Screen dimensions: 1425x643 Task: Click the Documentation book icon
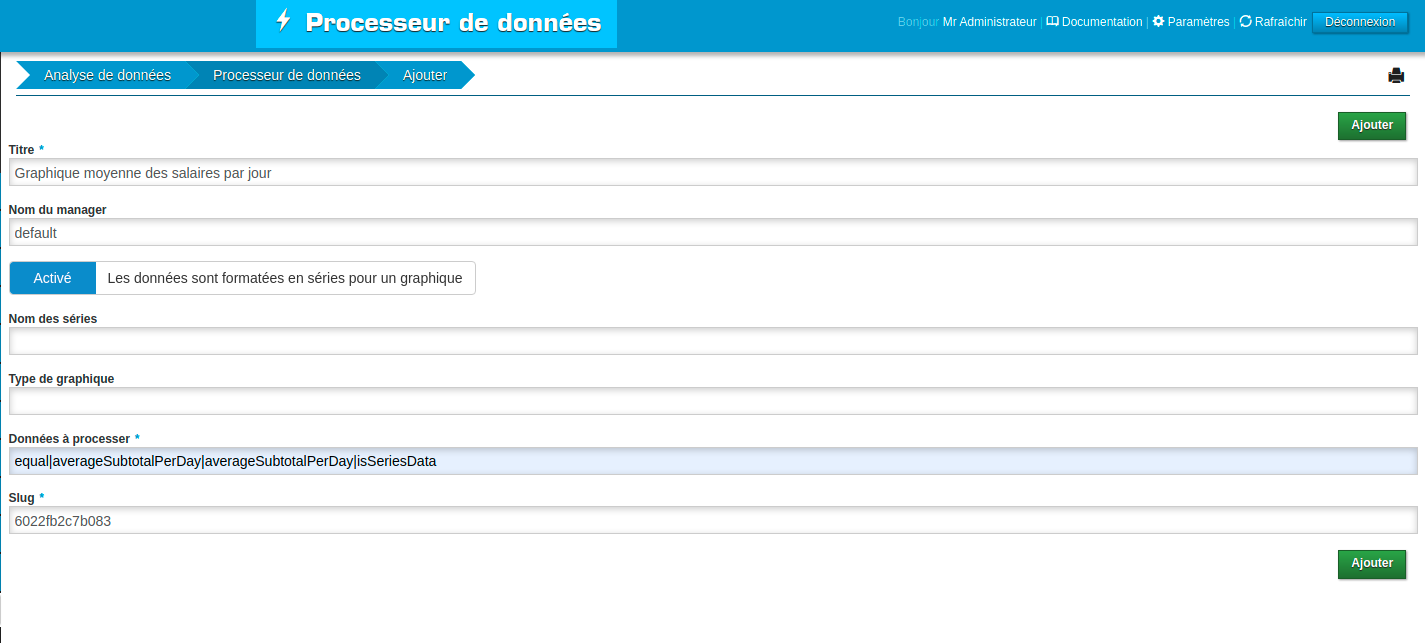pos(1052,21)
